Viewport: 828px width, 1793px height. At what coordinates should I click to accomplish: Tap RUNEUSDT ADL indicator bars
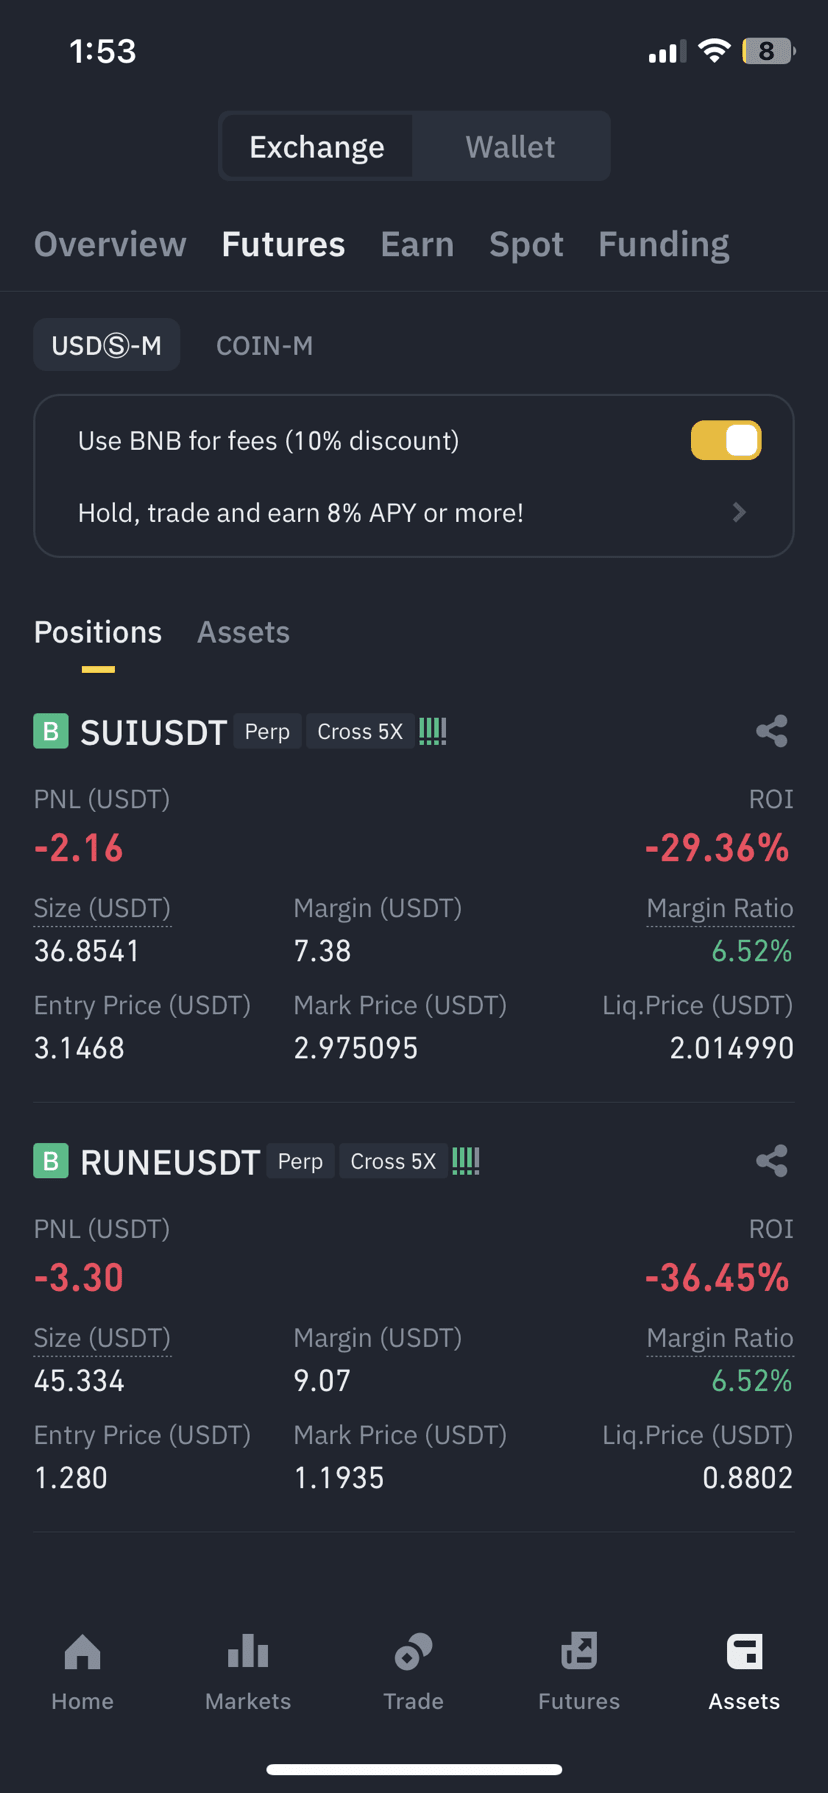(x=466, y=1161)
